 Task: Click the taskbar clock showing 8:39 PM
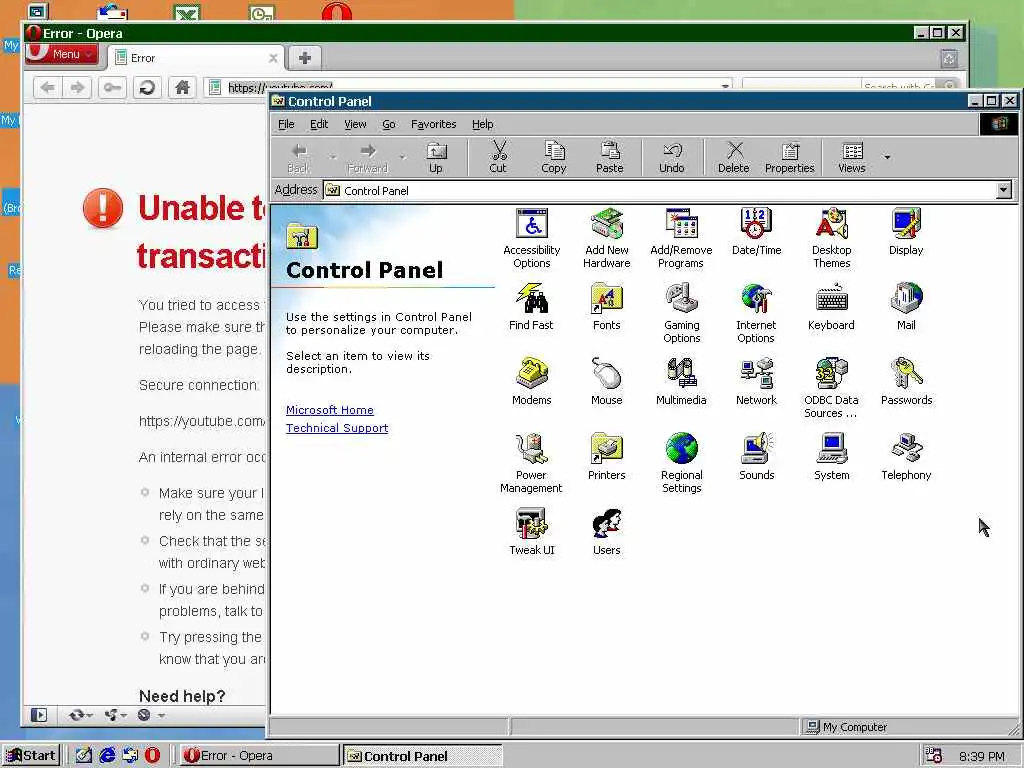pyautogui.click(x=982, y=756)
